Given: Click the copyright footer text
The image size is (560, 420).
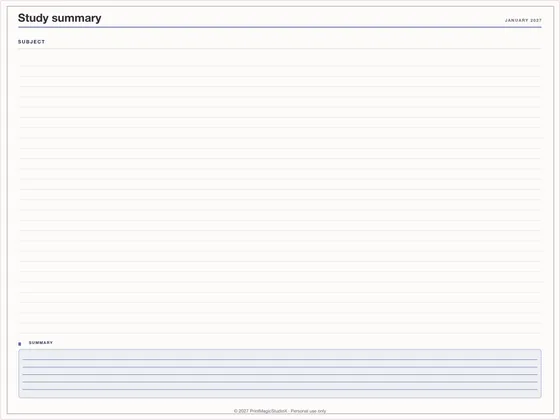Looking at the screenshot, I should pyautogui.click(x=280, y=411).
